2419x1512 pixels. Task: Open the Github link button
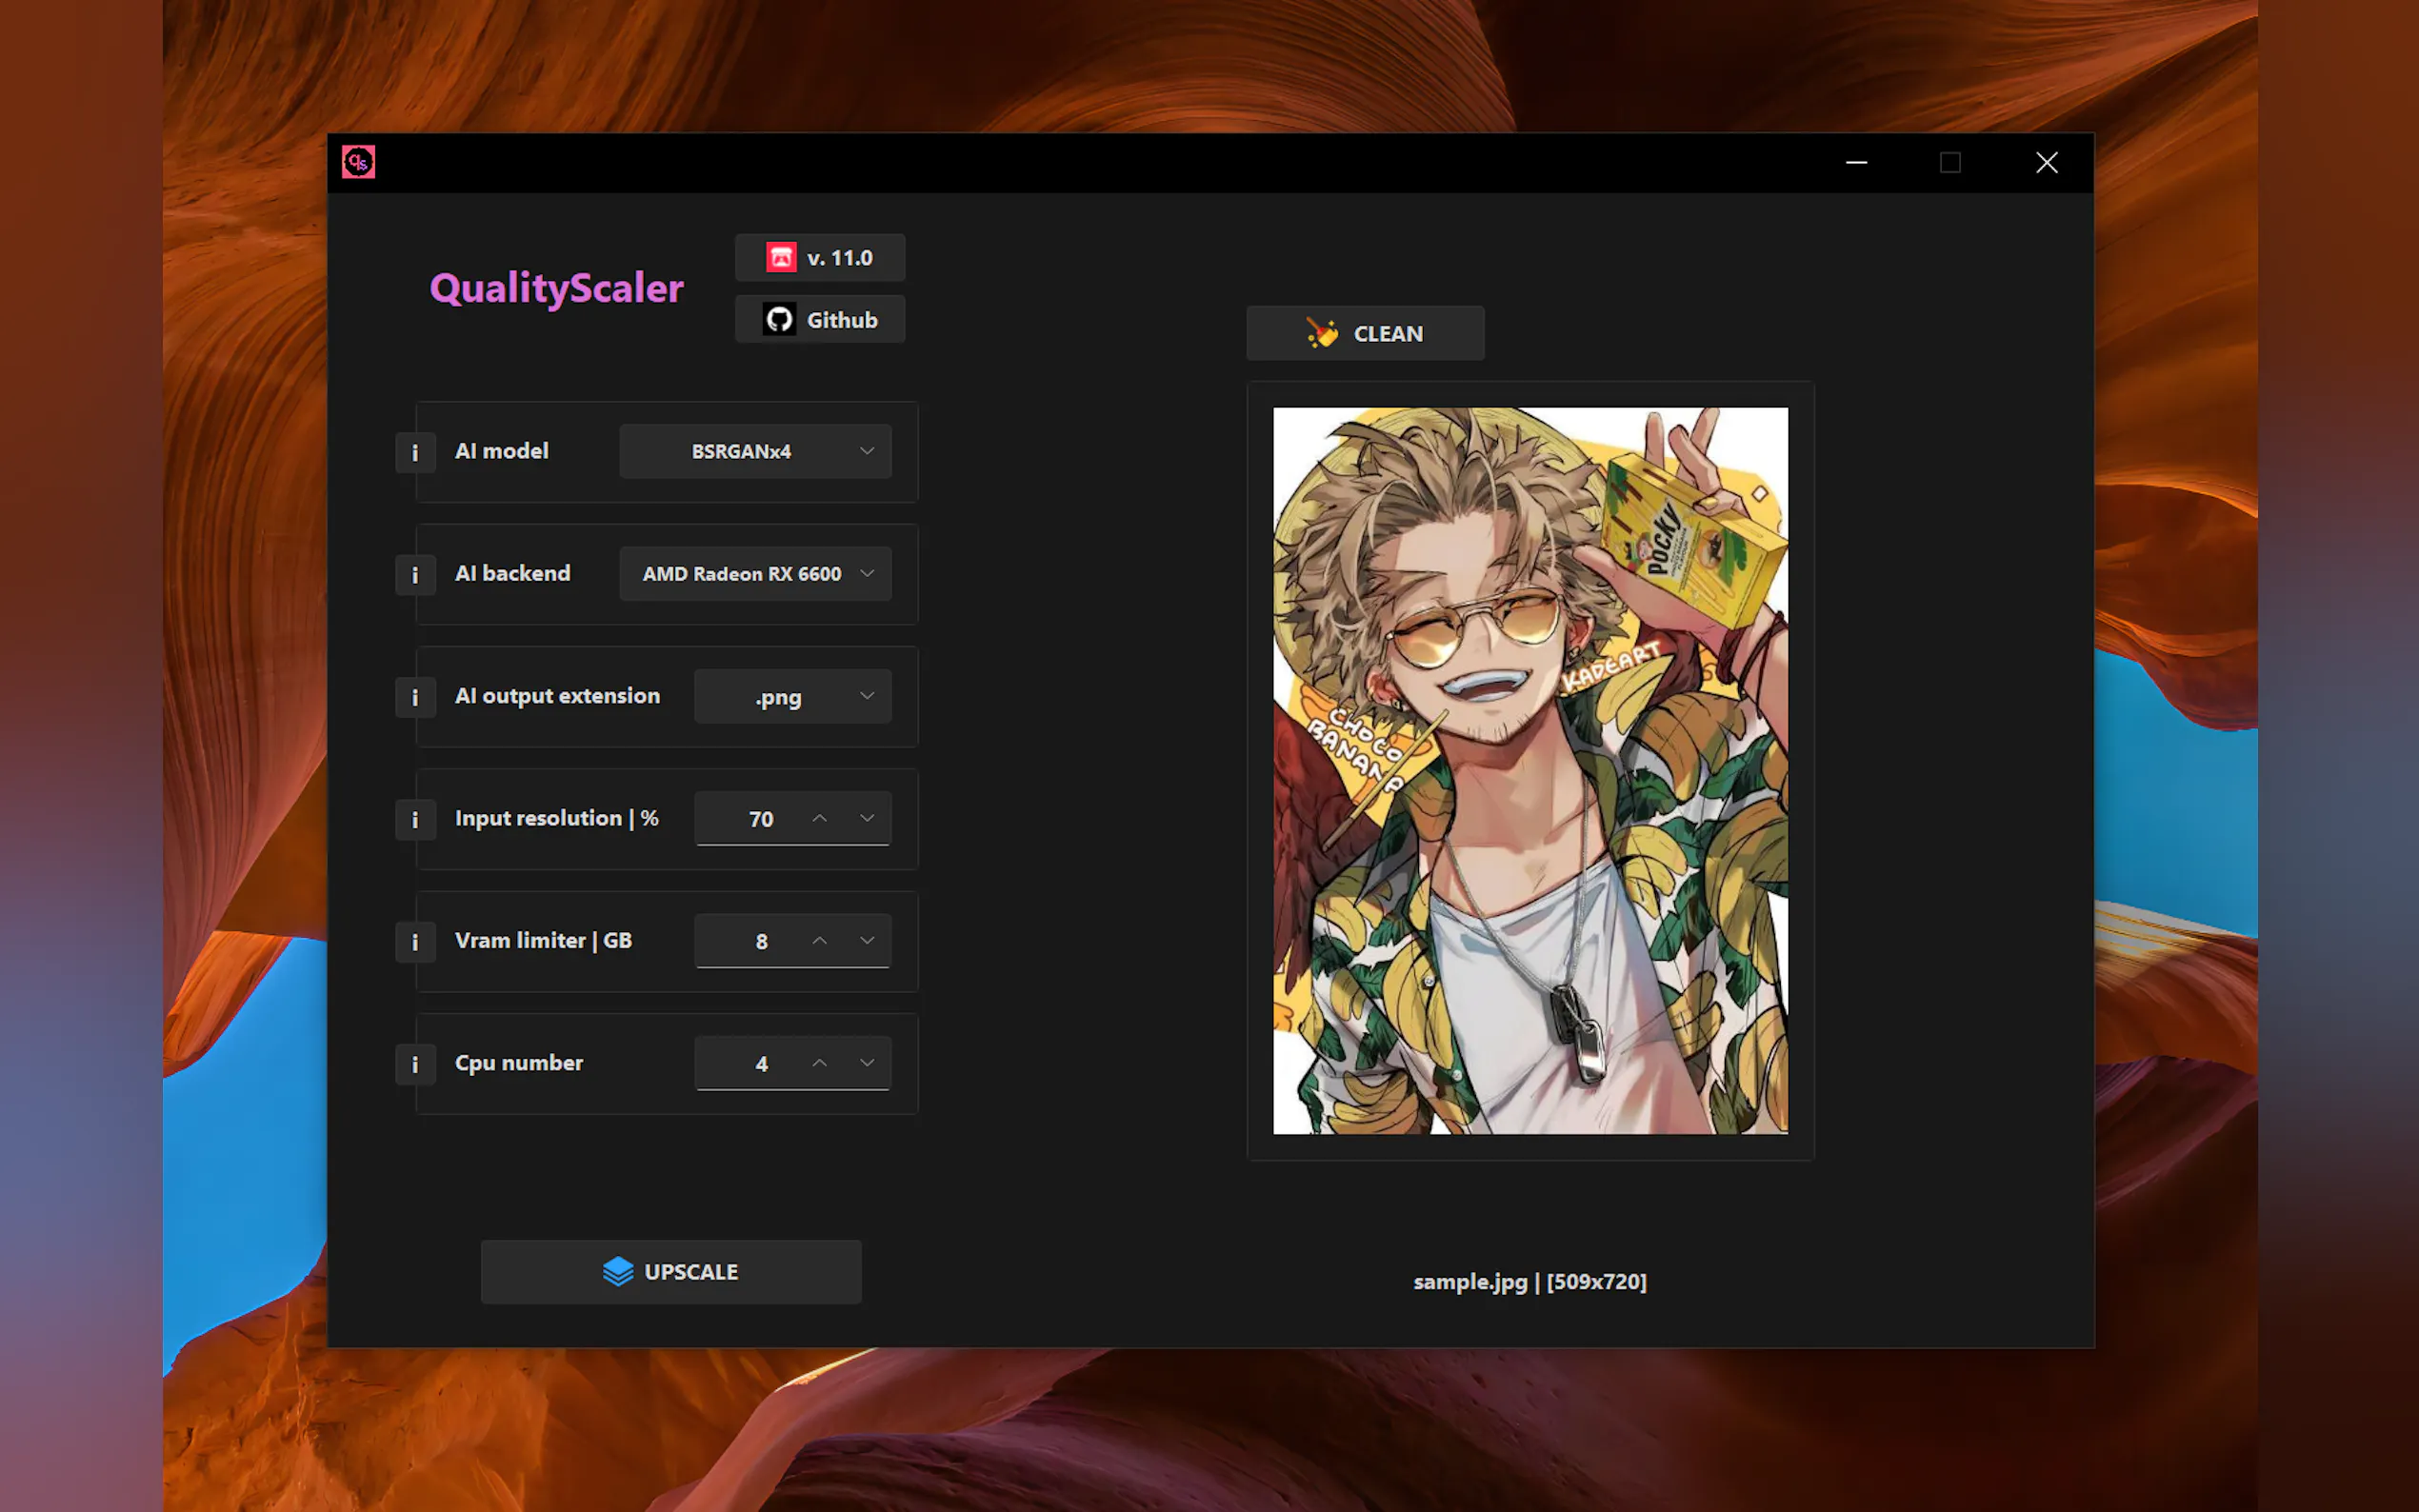click(x=820, y=320)
